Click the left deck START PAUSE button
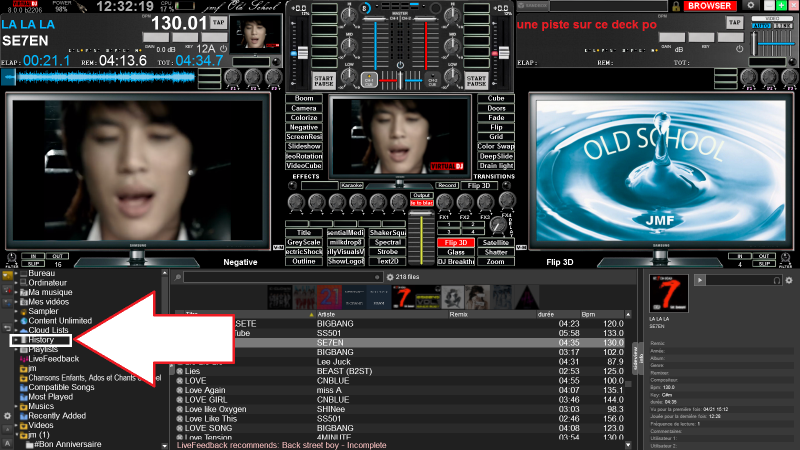Screen dimensions: 800x450 tap(323, 81)
